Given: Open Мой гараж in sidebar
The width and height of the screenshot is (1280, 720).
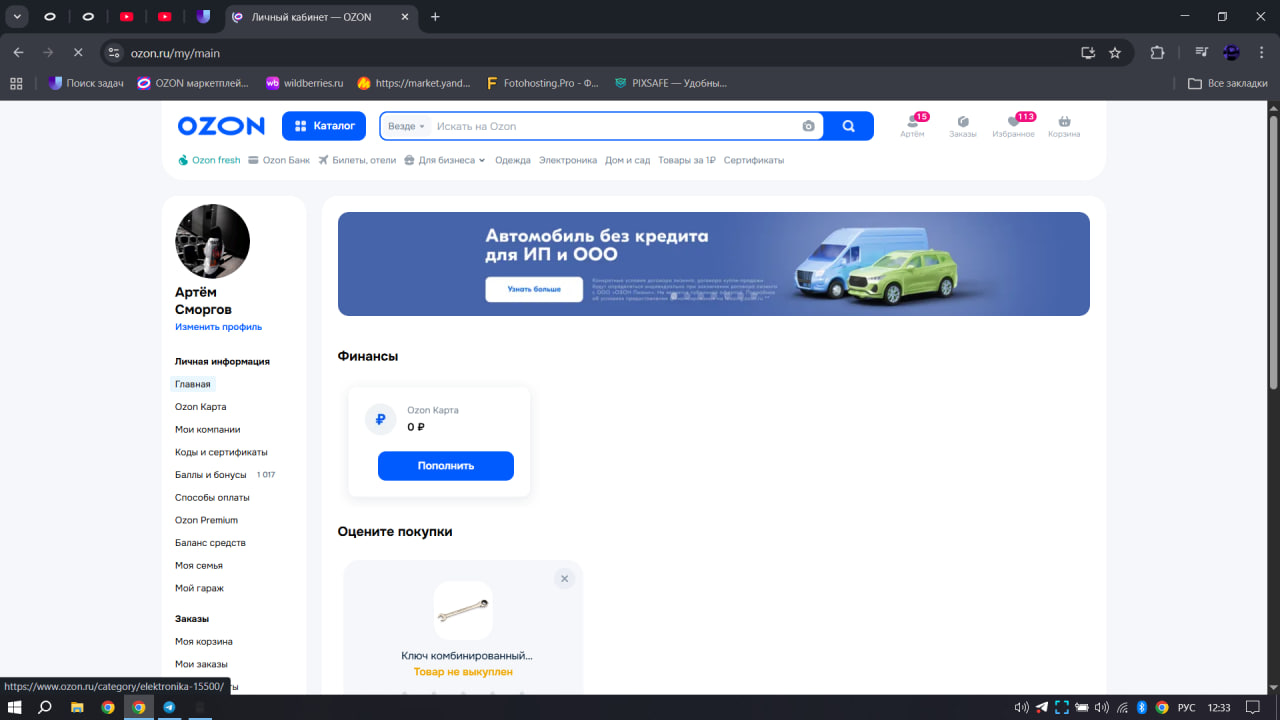Looking at the screenshot, I should (x=200, y=588).
